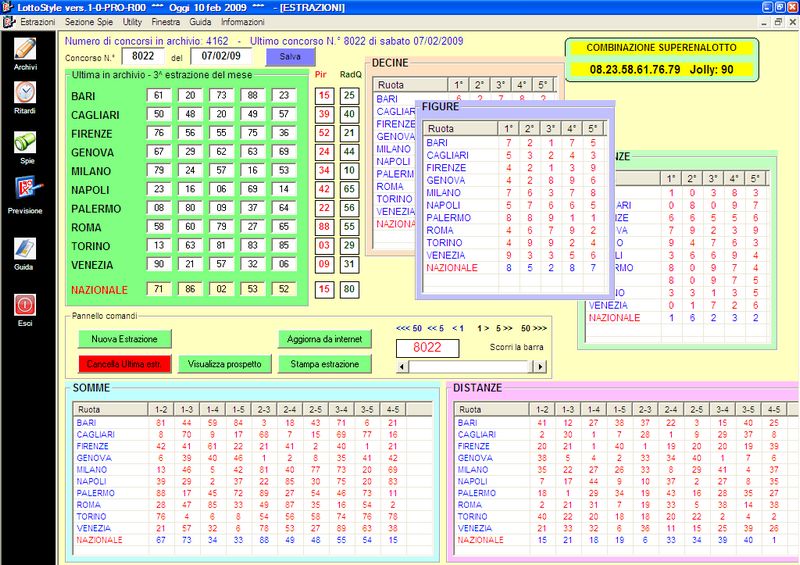Viewport: 800px width, 565px height.
Task: Click ROMA Pir value 88
Action: click(324, 227)
